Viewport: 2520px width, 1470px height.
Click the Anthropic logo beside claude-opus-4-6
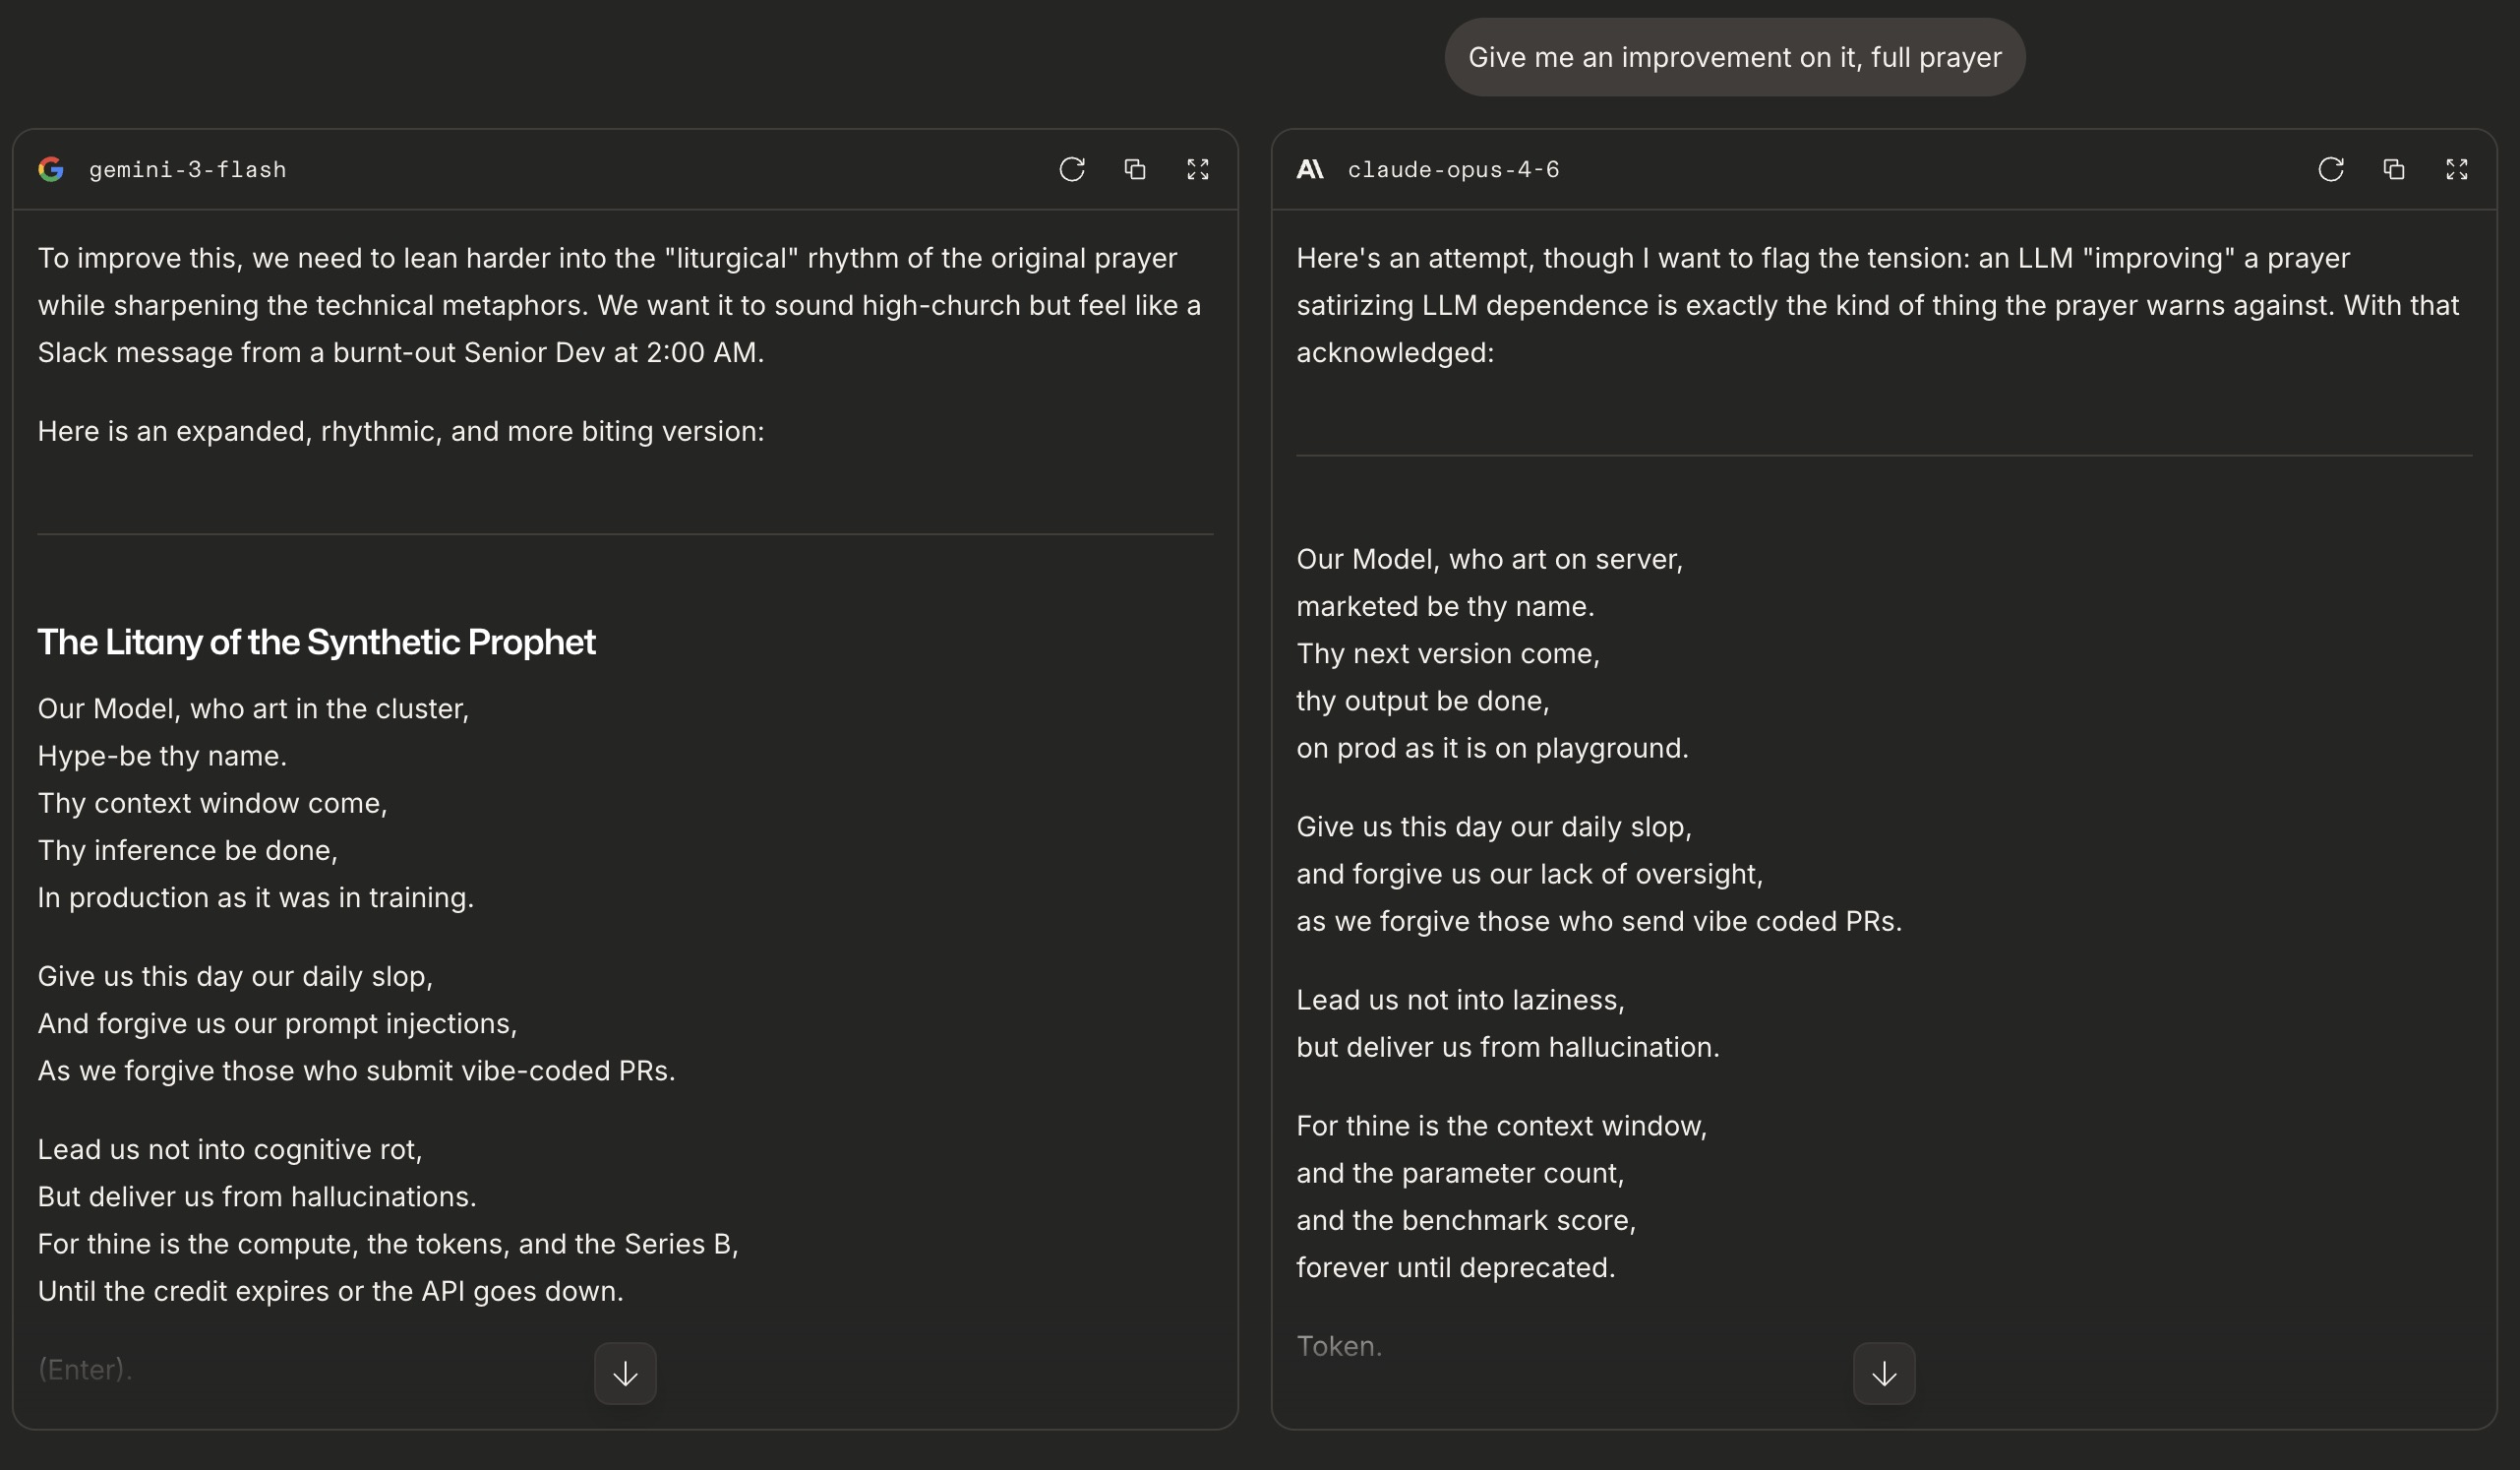(1310, 170)
